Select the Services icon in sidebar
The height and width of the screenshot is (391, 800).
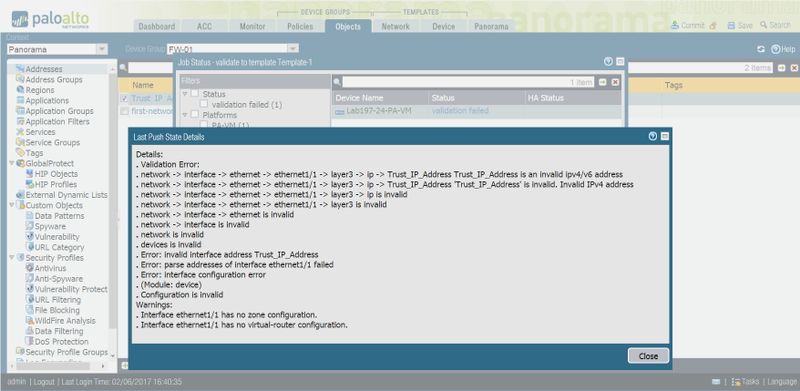tap(20, 132)
